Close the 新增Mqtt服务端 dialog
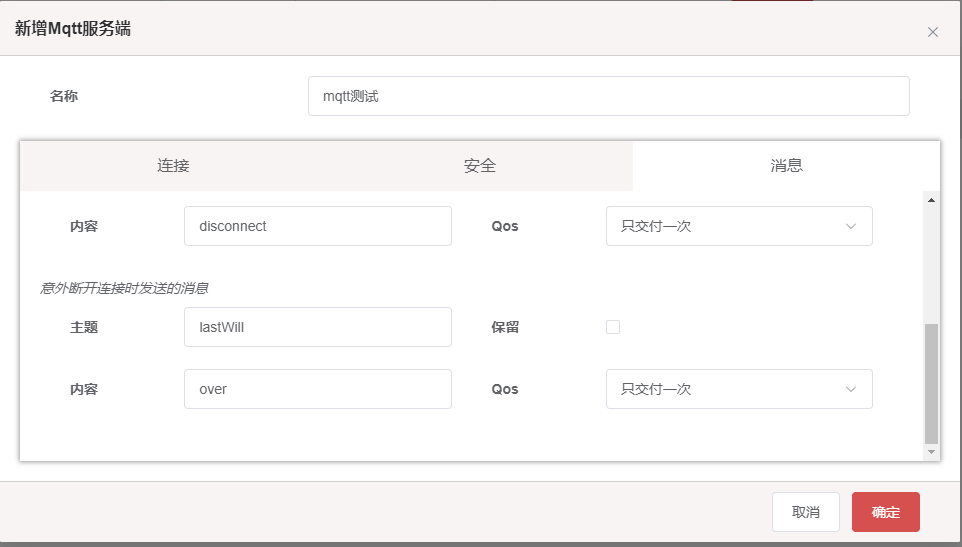The image size is (962, 547). pyautogui.click(x=933, y=32)
